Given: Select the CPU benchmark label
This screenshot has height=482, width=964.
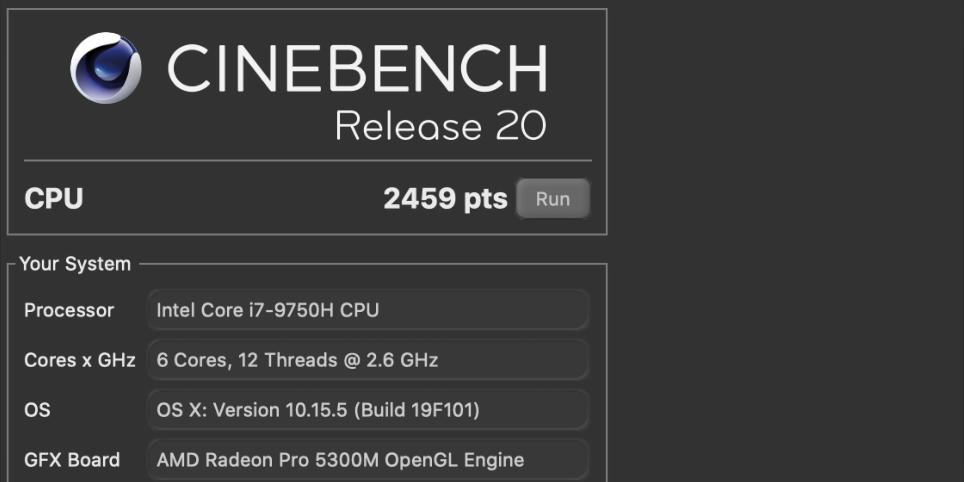Looking at the screenshot, I should coord(54,199).
